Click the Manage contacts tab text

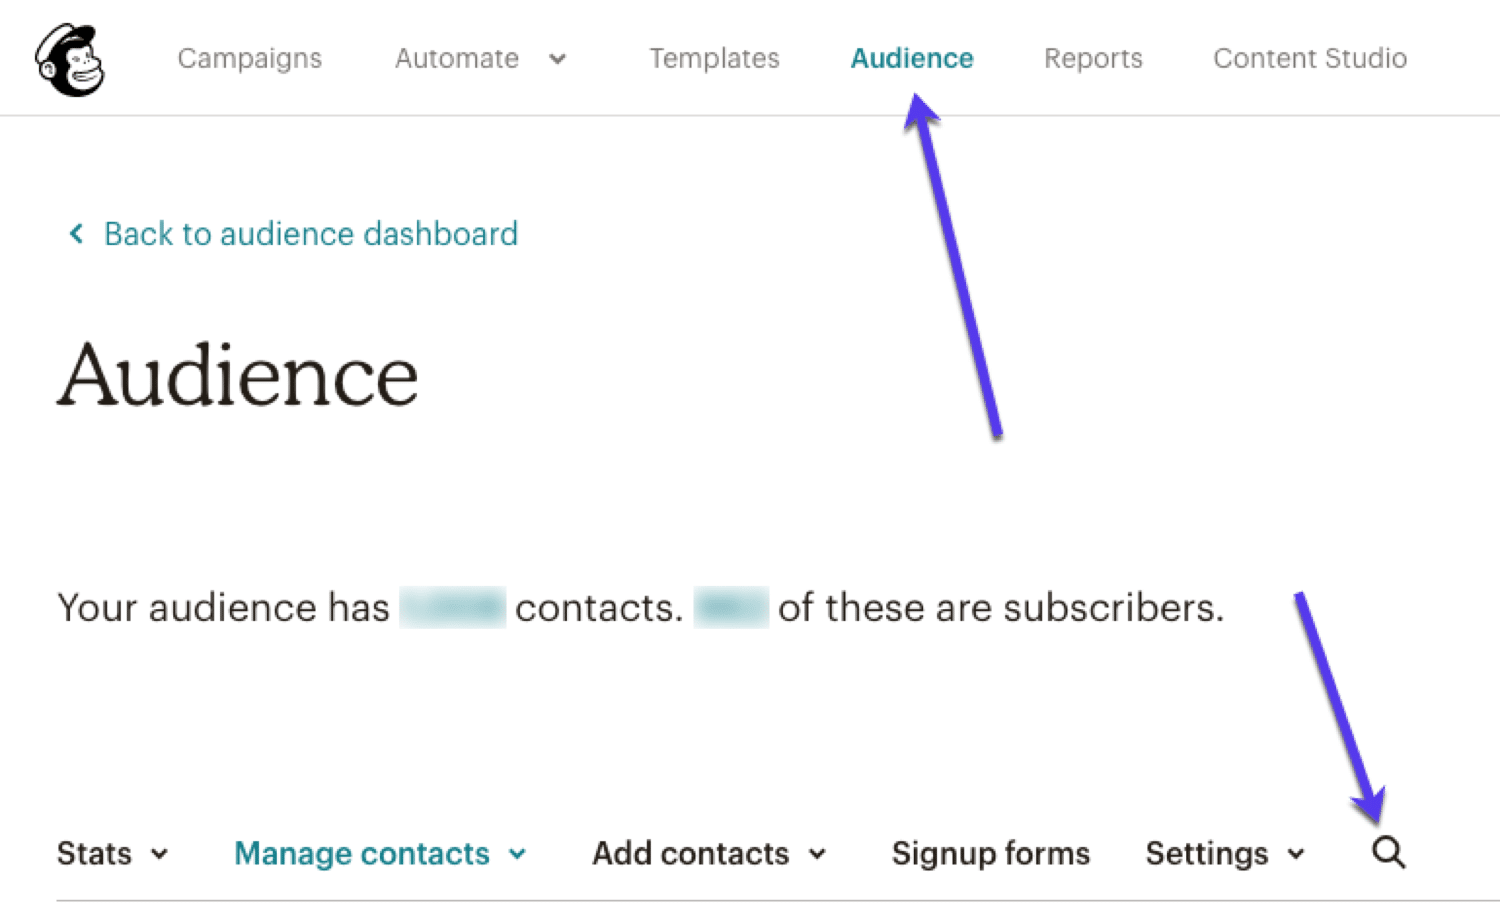tap(361, 855)
